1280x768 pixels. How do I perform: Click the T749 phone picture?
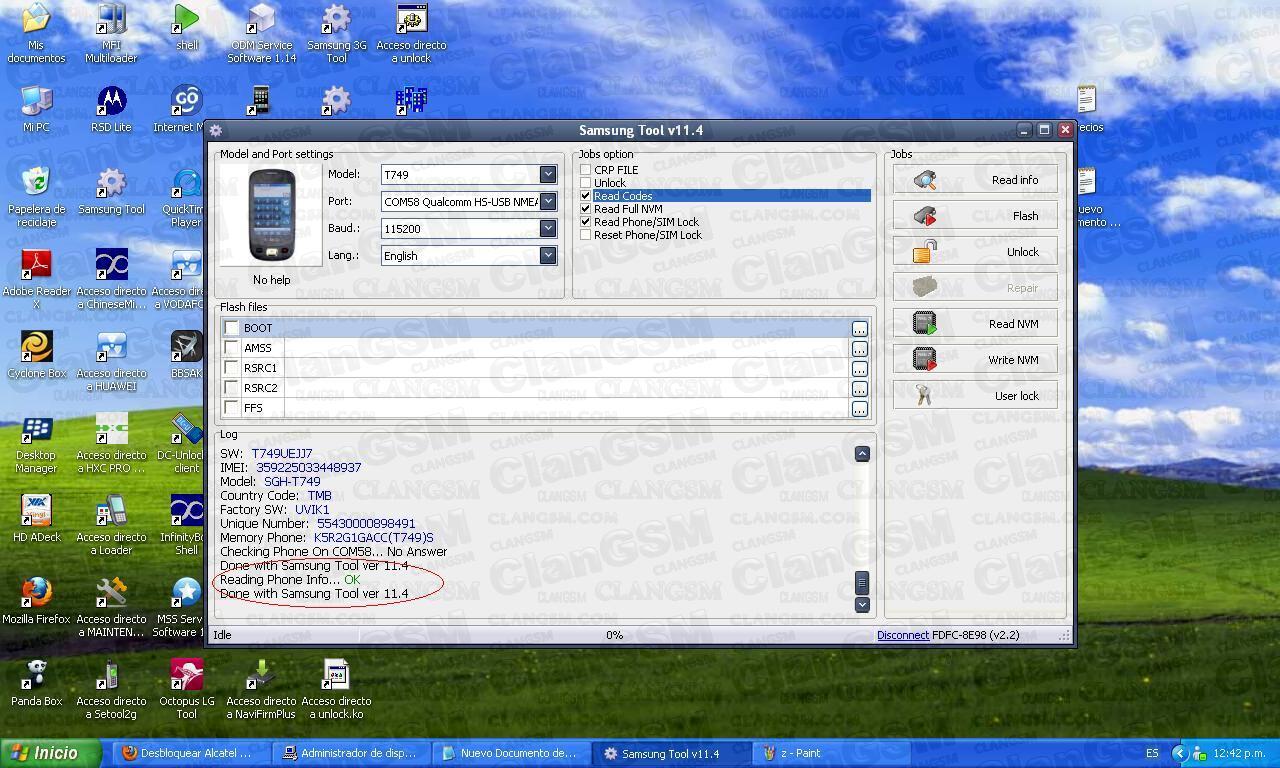tap(272, 216)
